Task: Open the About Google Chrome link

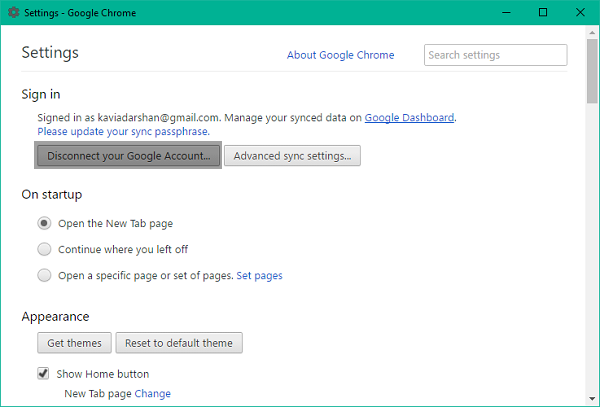Action: coord(341,55)
